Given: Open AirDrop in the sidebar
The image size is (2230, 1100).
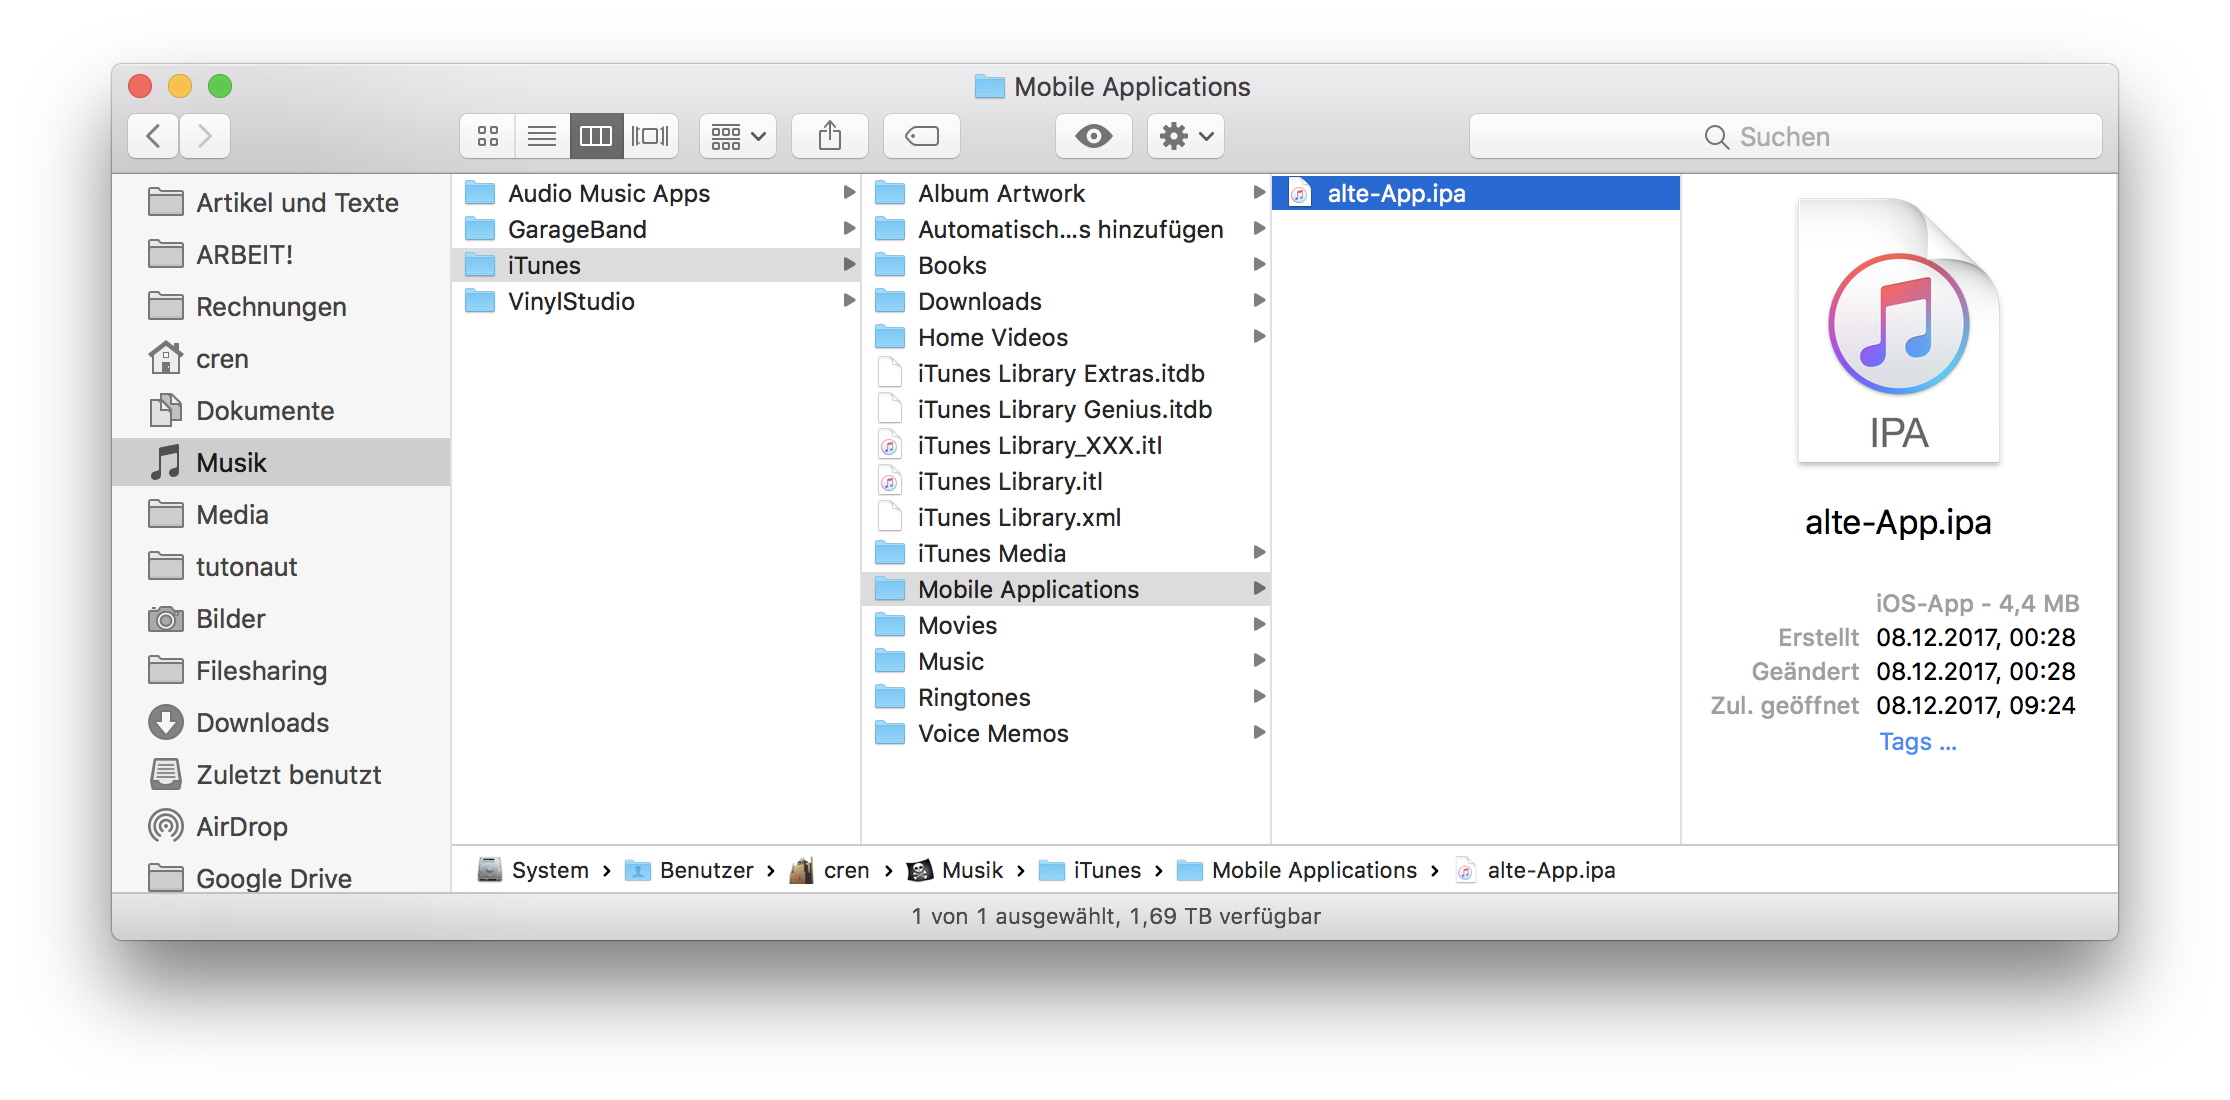Looking at the screenshot, I should pos(241,826).
